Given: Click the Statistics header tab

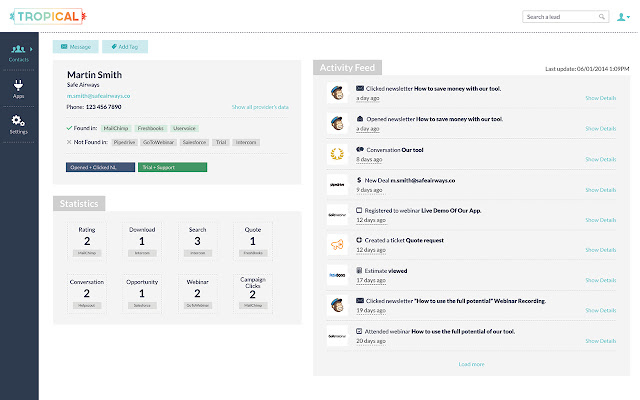Looking at the screenshot, I should pyautogui.click(x=79, y=204).
